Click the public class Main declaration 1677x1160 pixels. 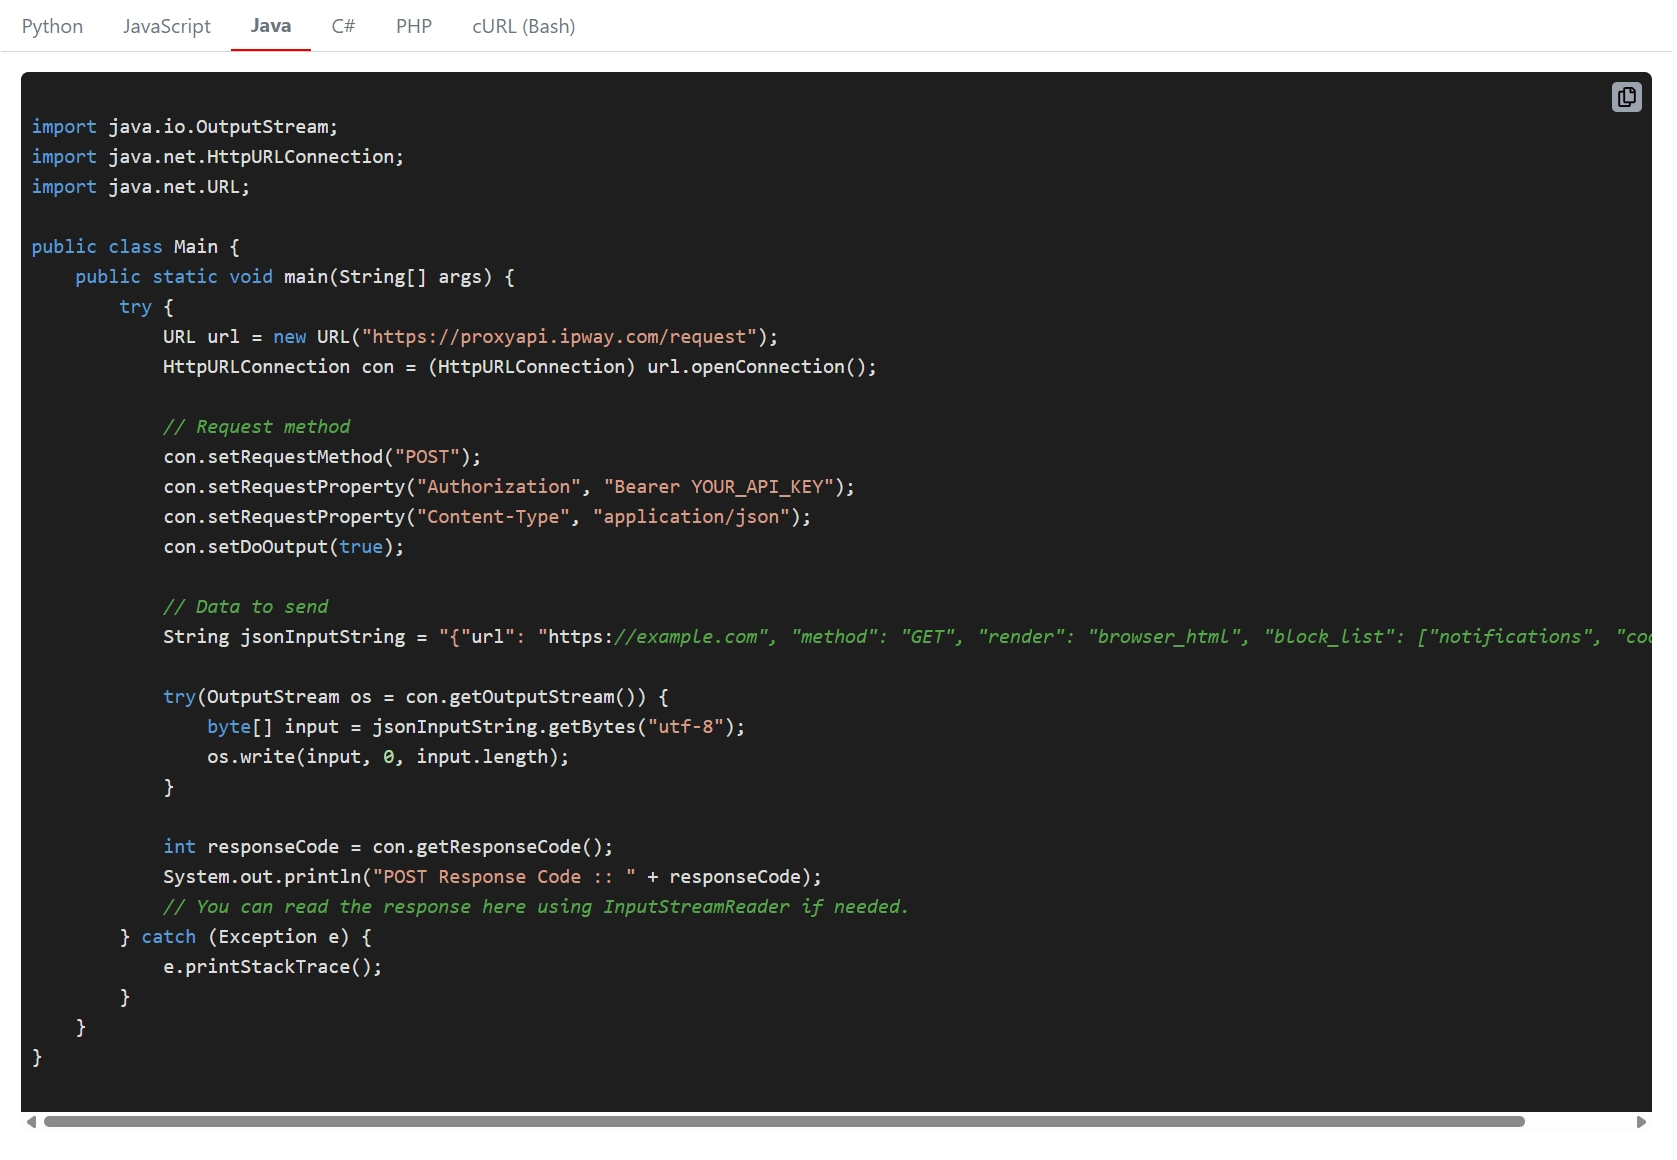[x=135, y=246]
